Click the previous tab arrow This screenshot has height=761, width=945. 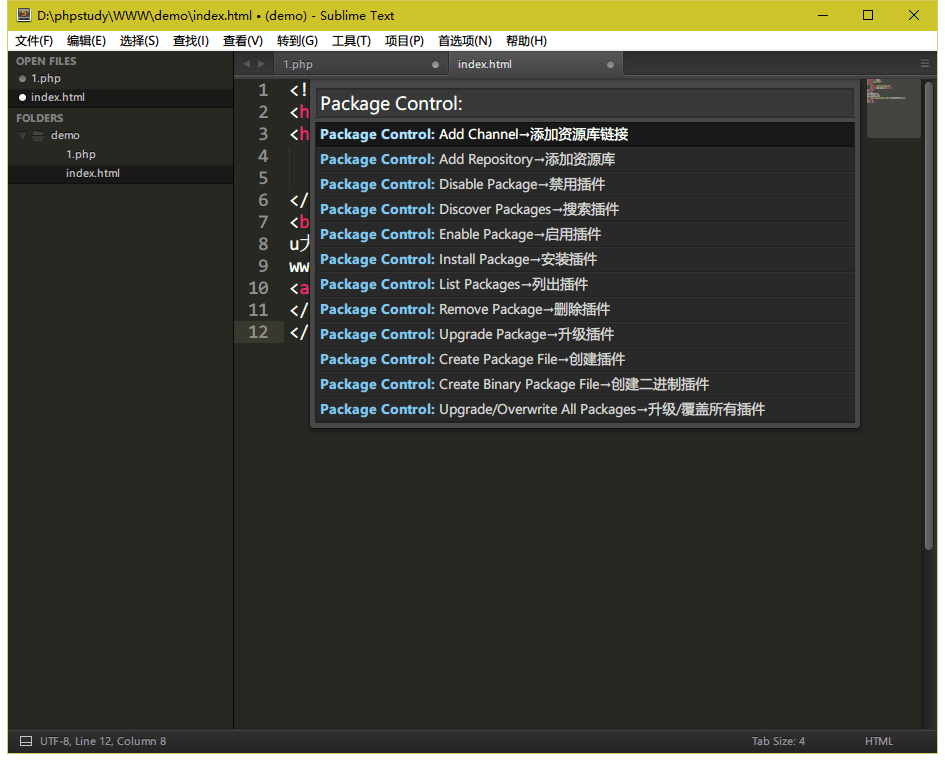[247, 64]
